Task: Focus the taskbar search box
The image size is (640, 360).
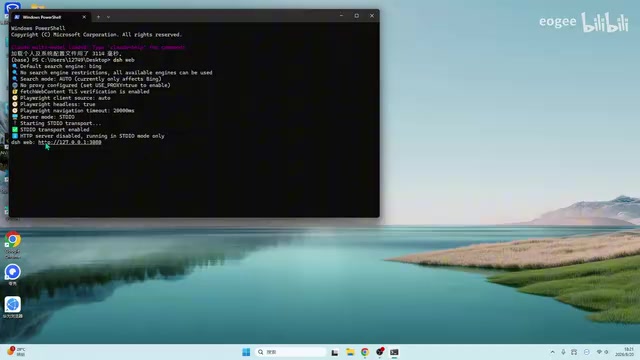Action: 290,352
